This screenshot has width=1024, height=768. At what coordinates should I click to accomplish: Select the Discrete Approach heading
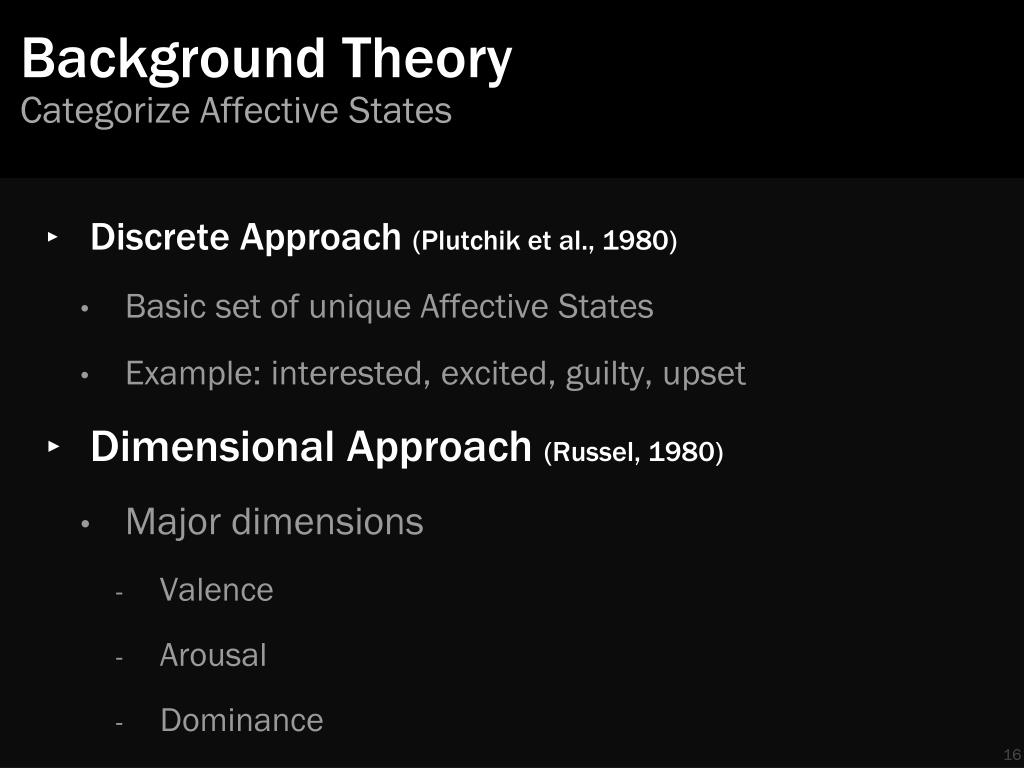pos(246,237)
